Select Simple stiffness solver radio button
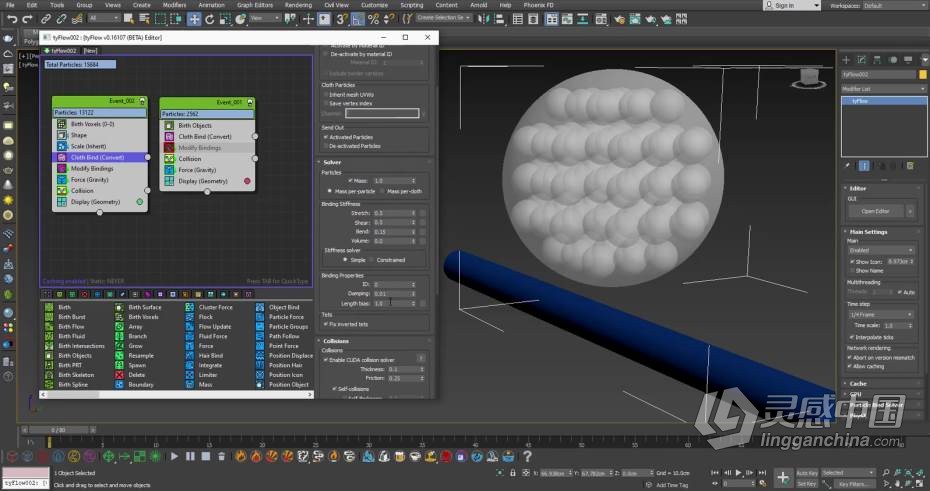930x491 pixels. coord(345,260)
